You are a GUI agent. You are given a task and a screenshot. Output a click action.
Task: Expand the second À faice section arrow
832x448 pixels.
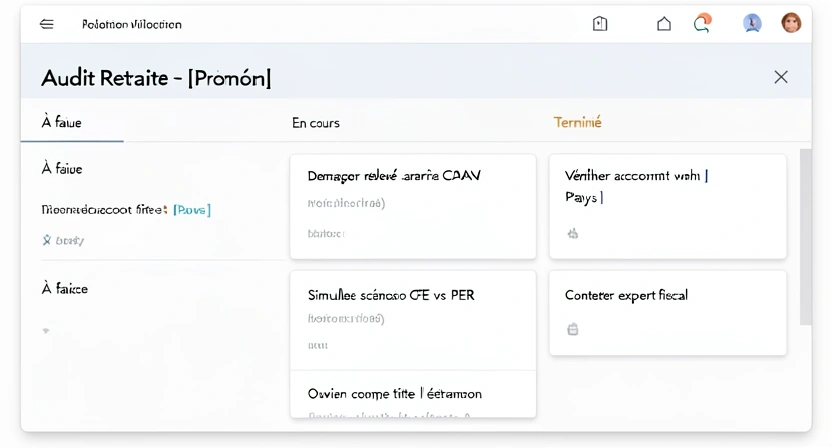tap(46, 330)
